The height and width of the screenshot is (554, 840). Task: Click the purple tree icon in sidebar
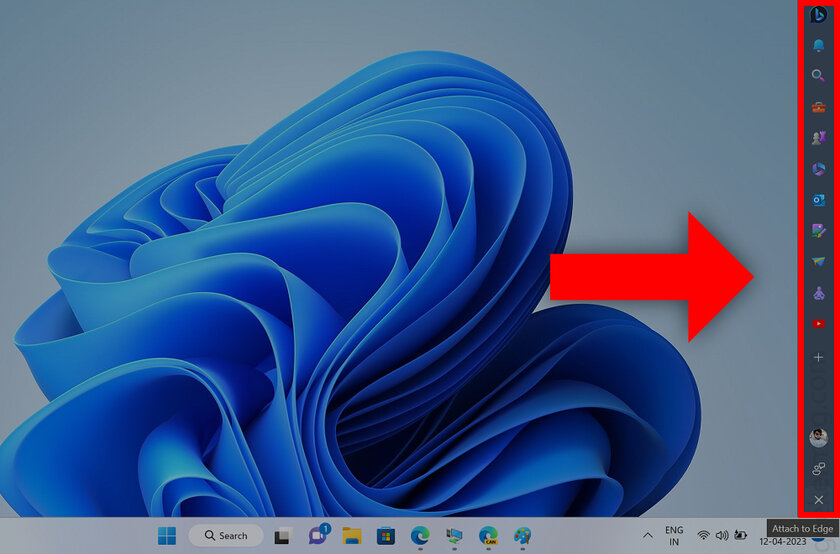point(818,293)
